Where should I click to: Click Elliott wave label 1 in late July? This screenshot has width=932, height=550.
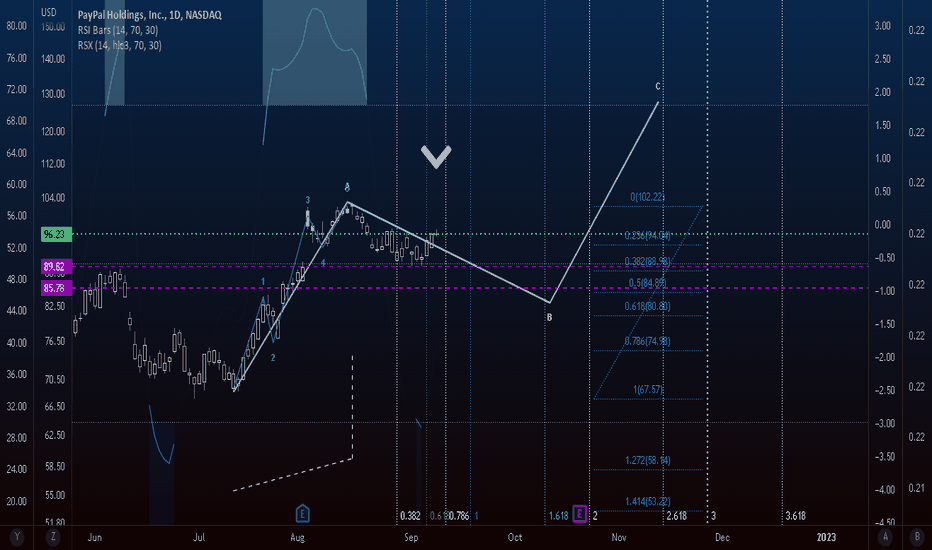(x=263, y=281)
